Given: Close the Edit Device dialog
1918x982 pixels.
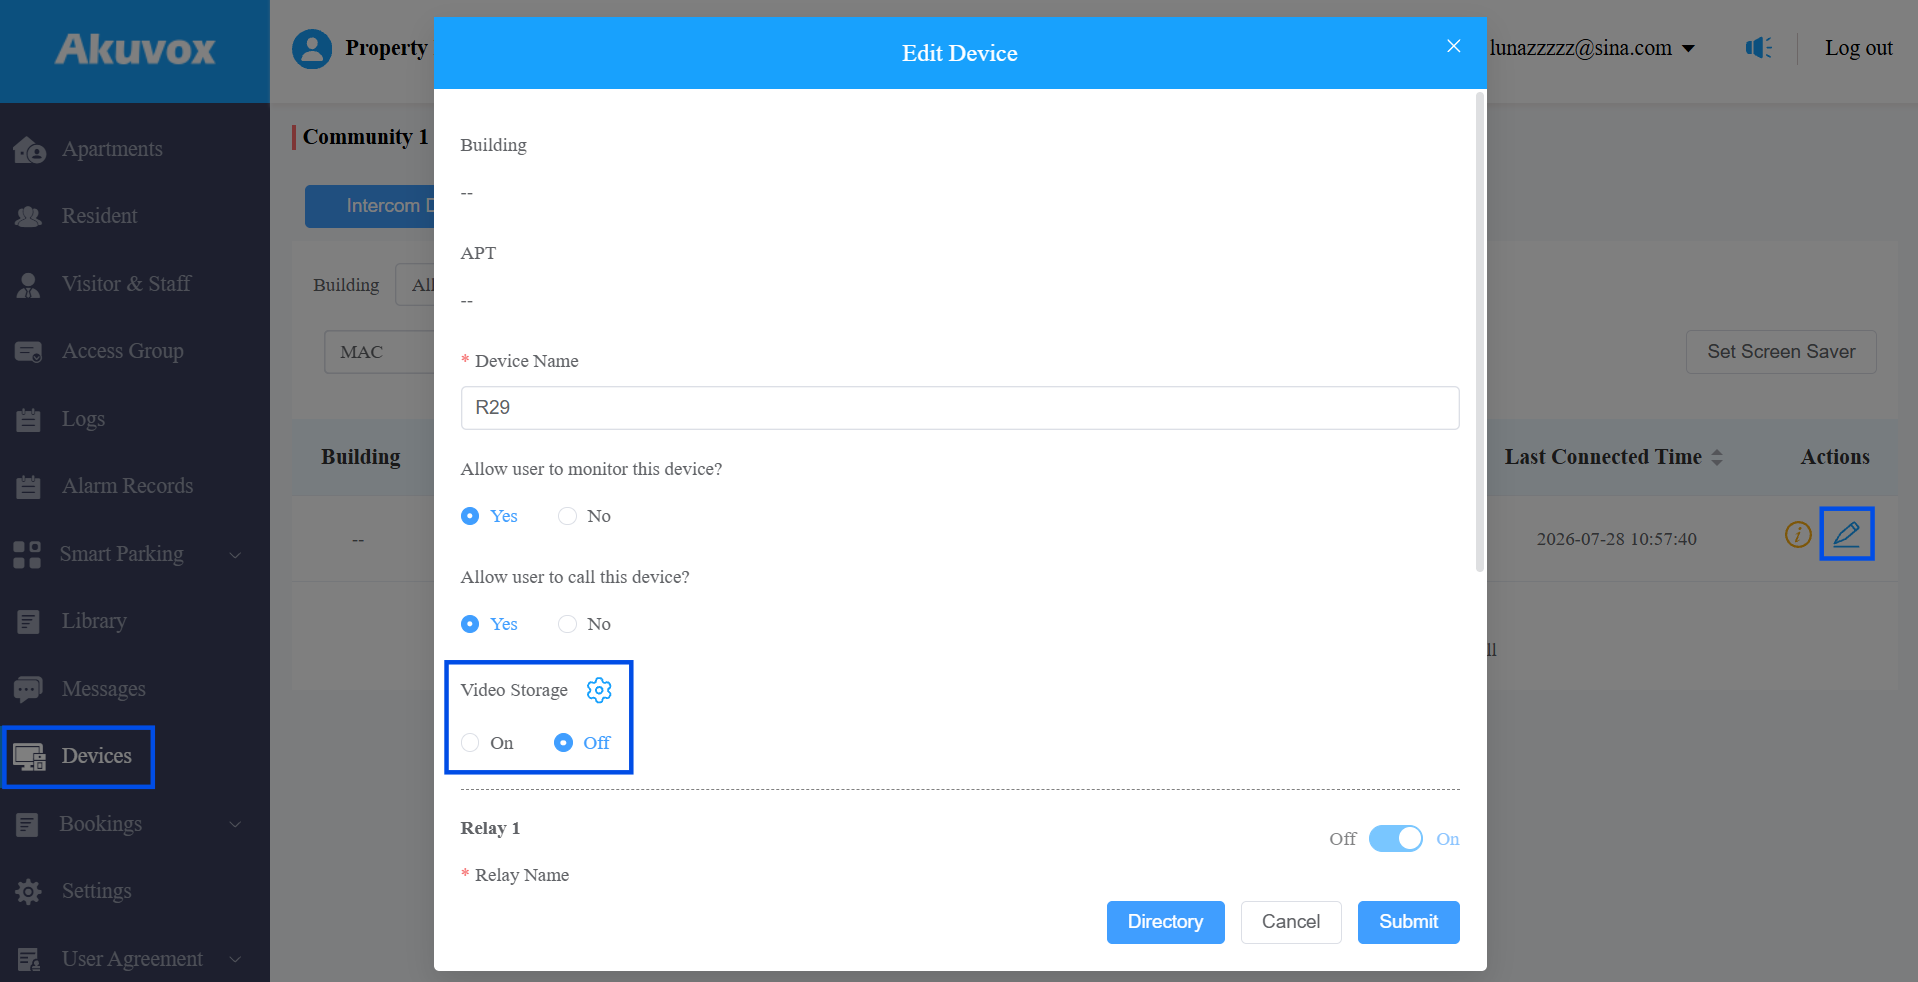Looking at the screenshot, I should [x=1454, y=46].
